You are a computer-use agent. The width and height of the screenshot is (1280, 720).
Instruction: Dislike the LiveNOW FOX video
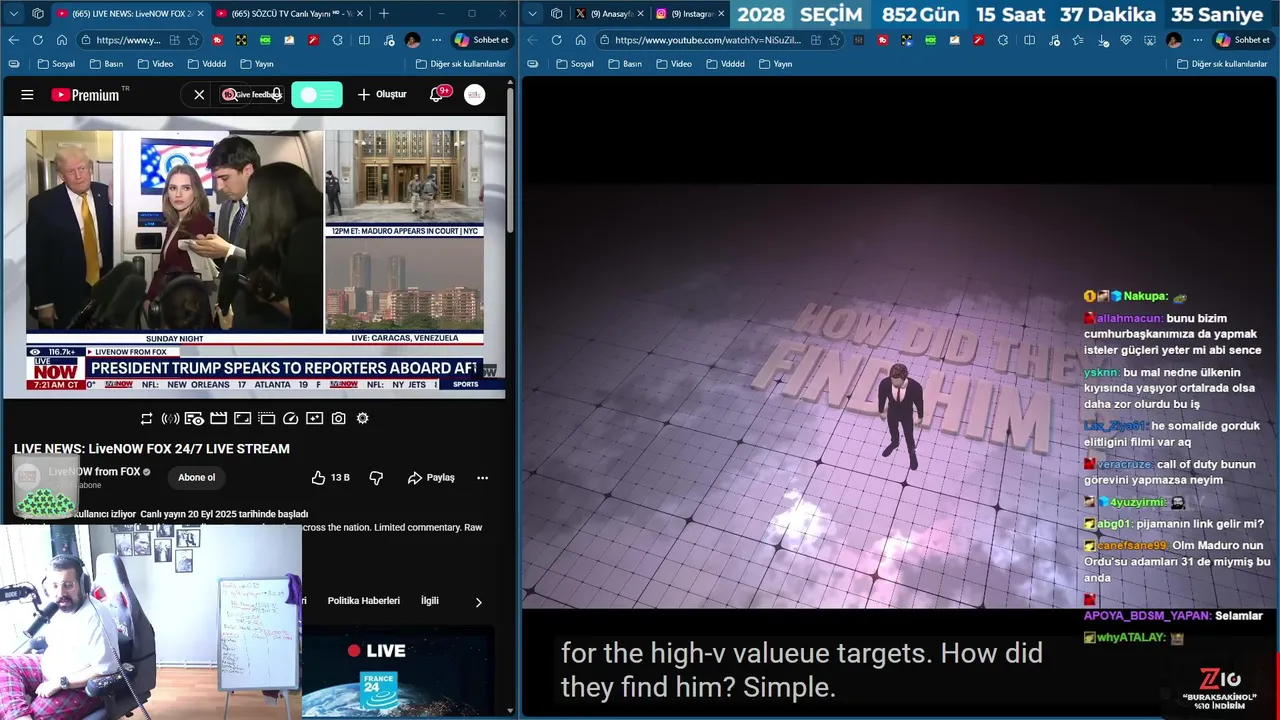click(376, 478)
